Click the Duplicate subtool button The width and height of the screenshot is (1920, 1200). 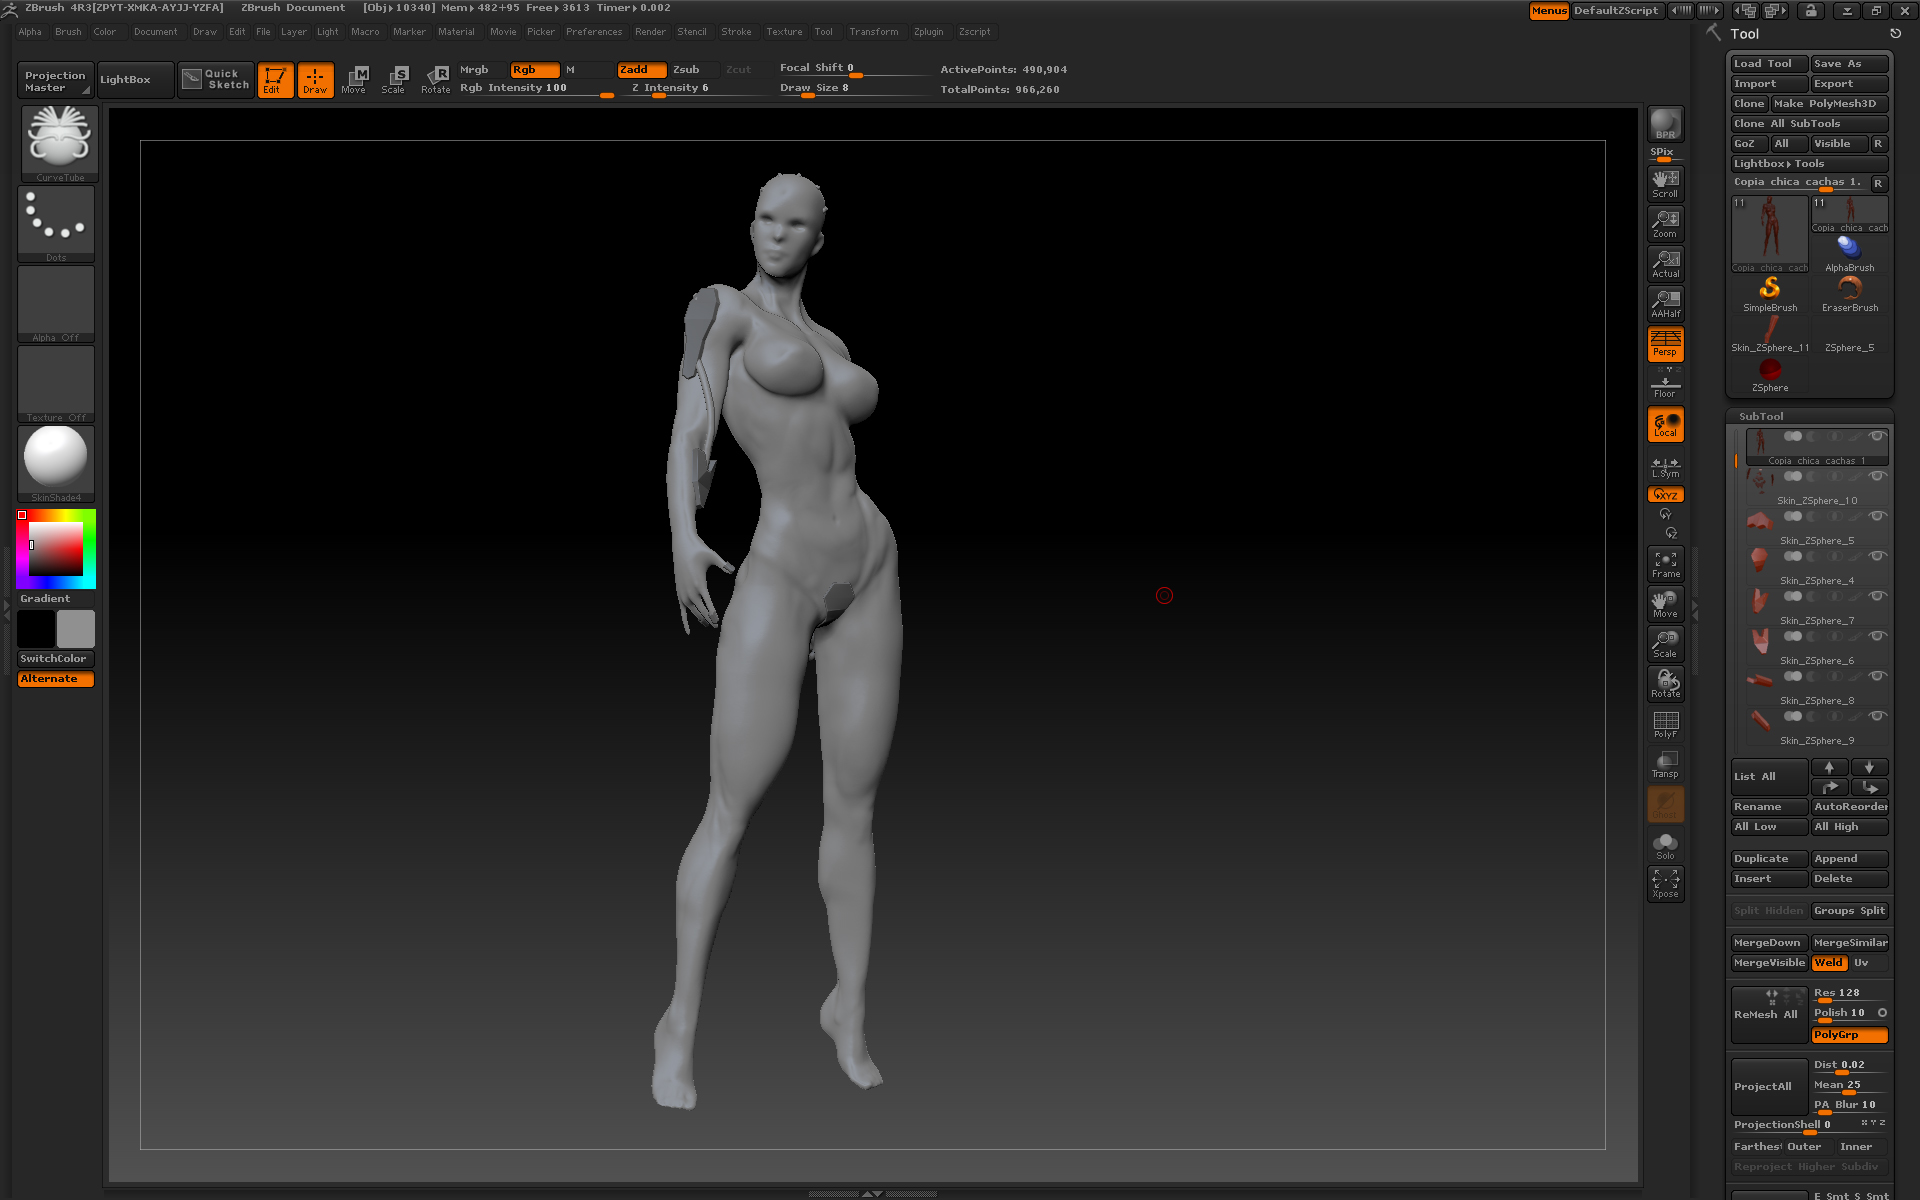1768,858
